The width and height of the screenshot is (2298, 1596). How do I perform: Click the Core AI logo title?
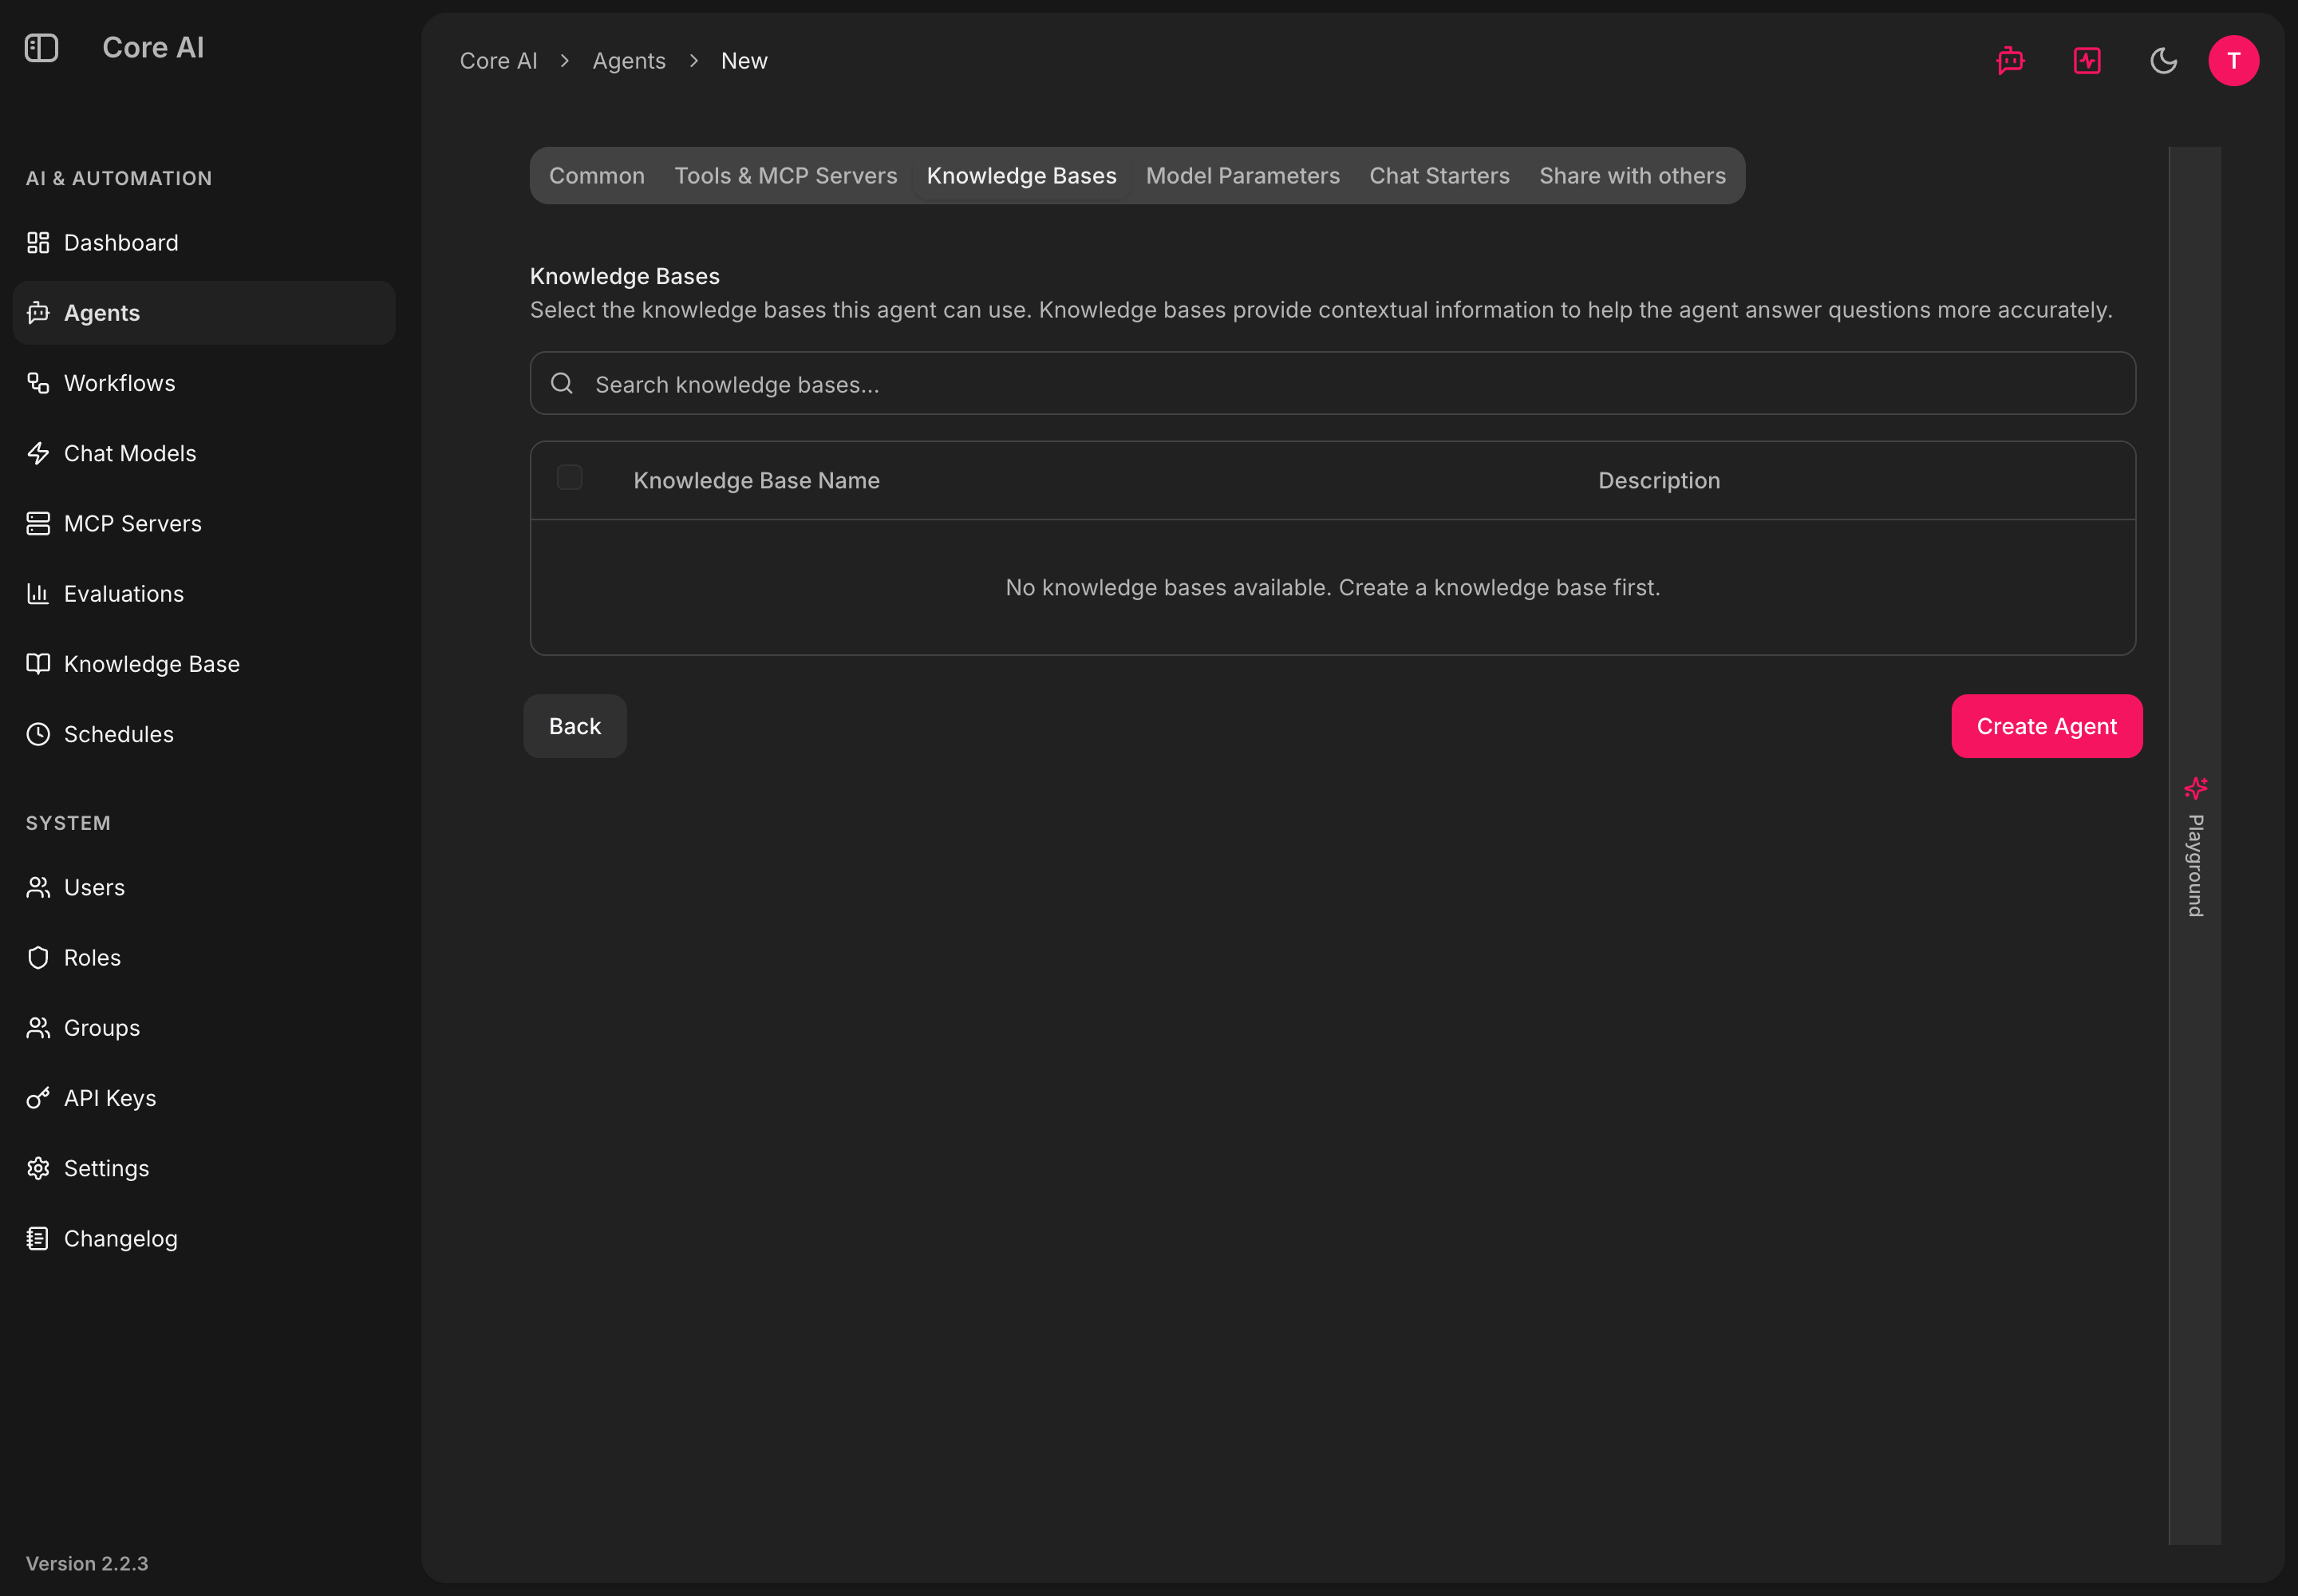pyautogui.click(x=153, y=47)
